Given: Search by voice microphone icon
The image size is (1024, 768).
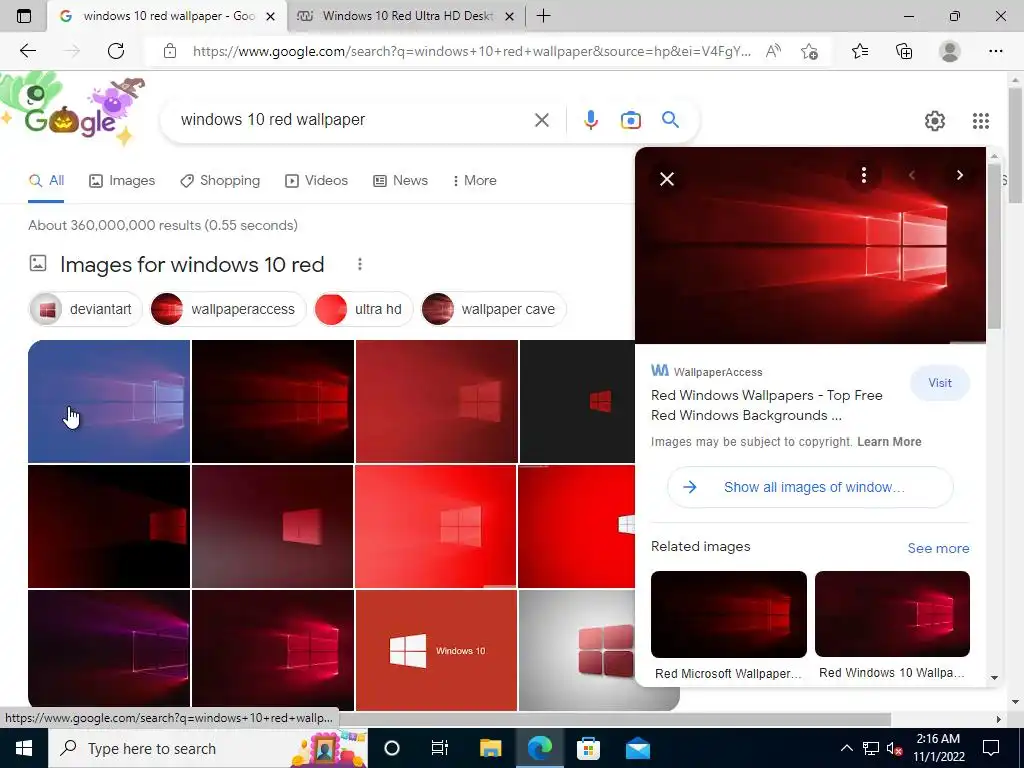Looking at the screenshot, I should click(590, 120).
